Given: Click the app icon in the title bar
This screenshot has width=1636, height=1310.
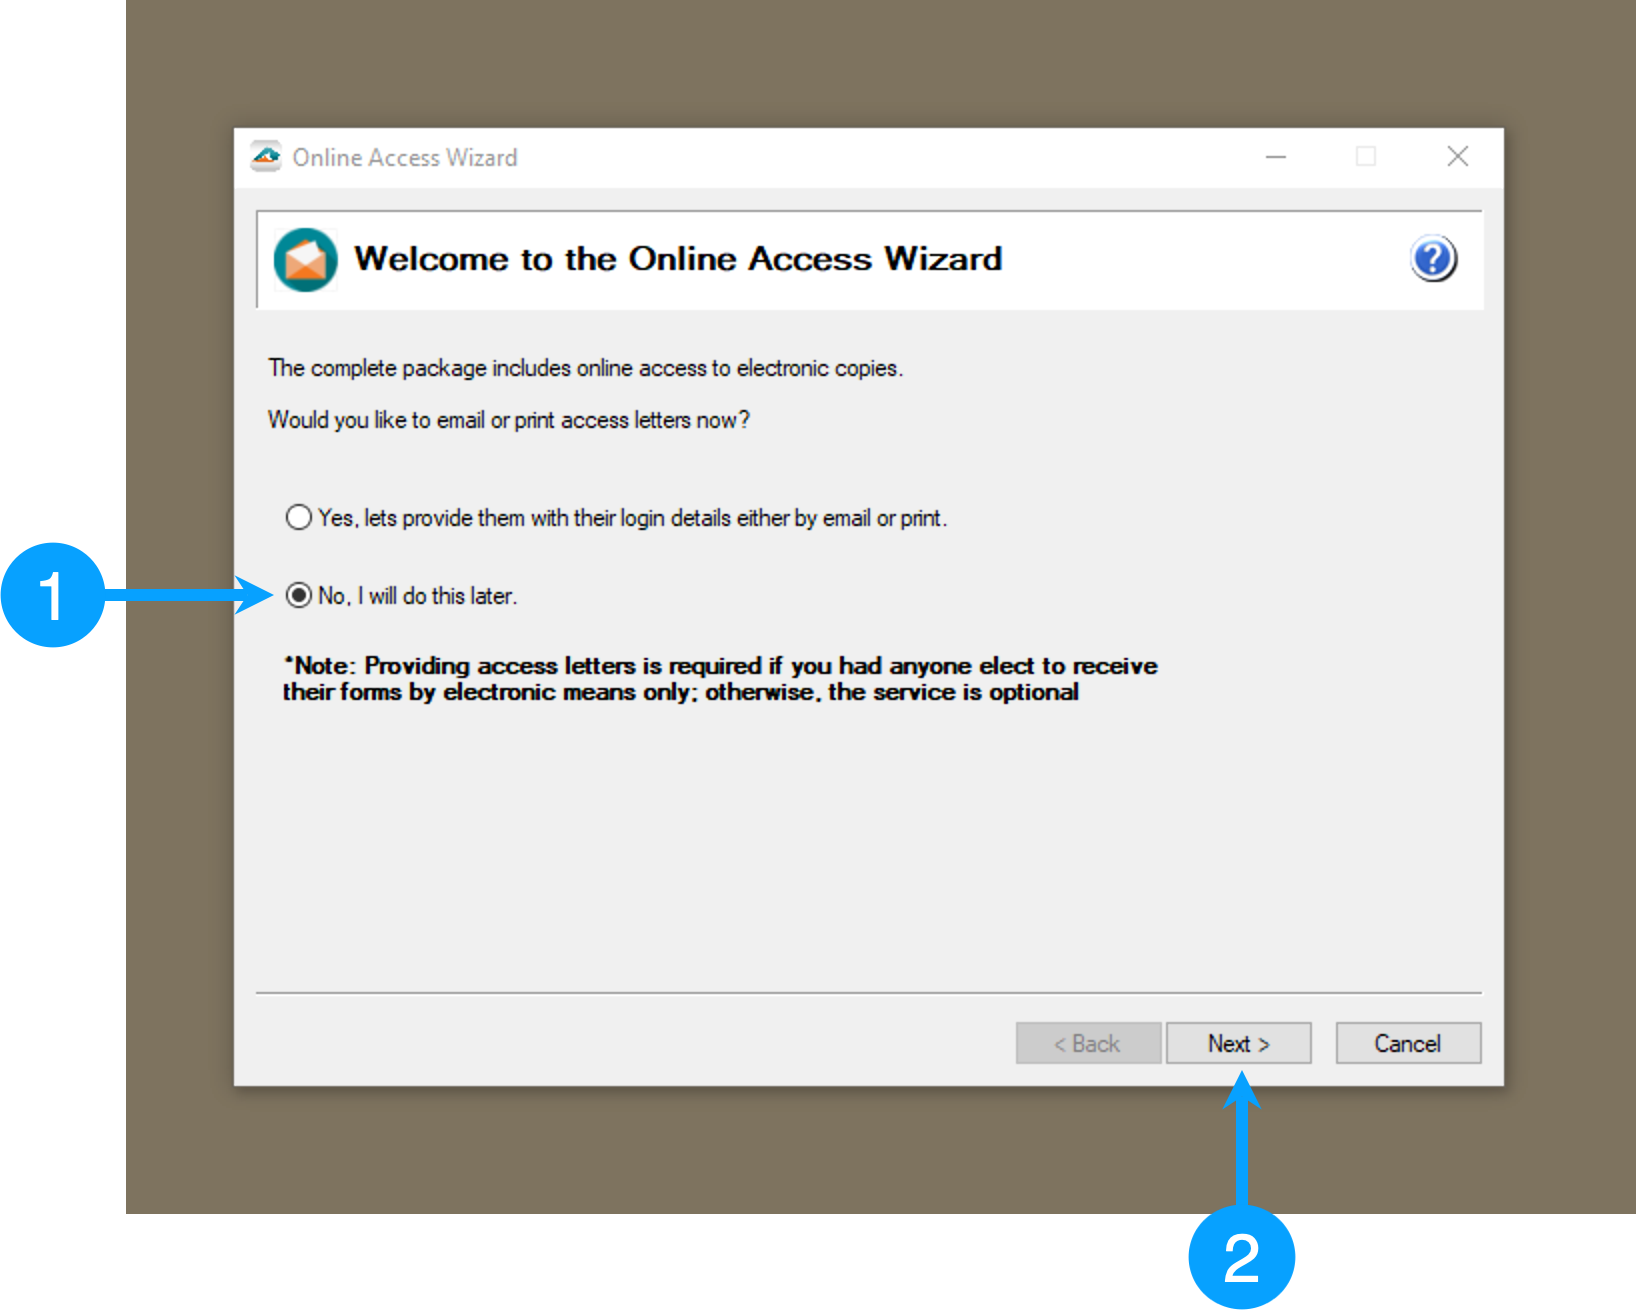Looking at the screenshot, I should coord(266,157).
